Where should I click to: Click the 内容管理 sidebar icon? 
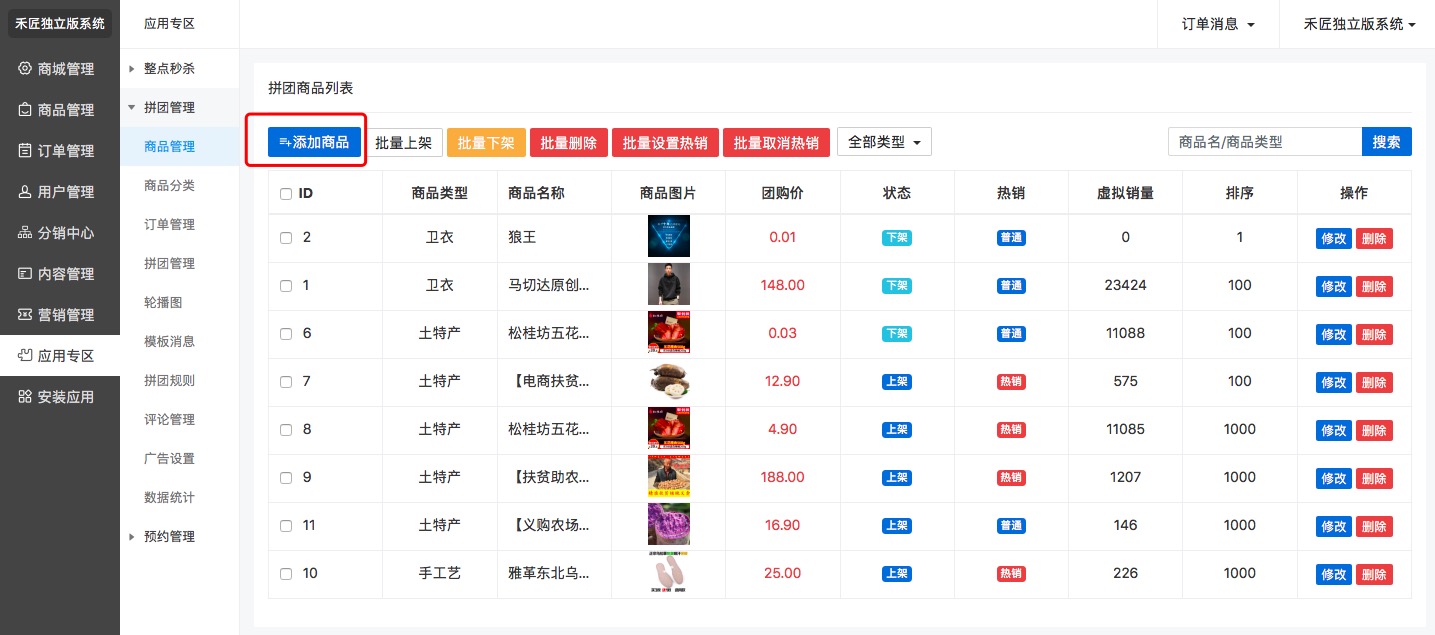[x=25, y=274]
